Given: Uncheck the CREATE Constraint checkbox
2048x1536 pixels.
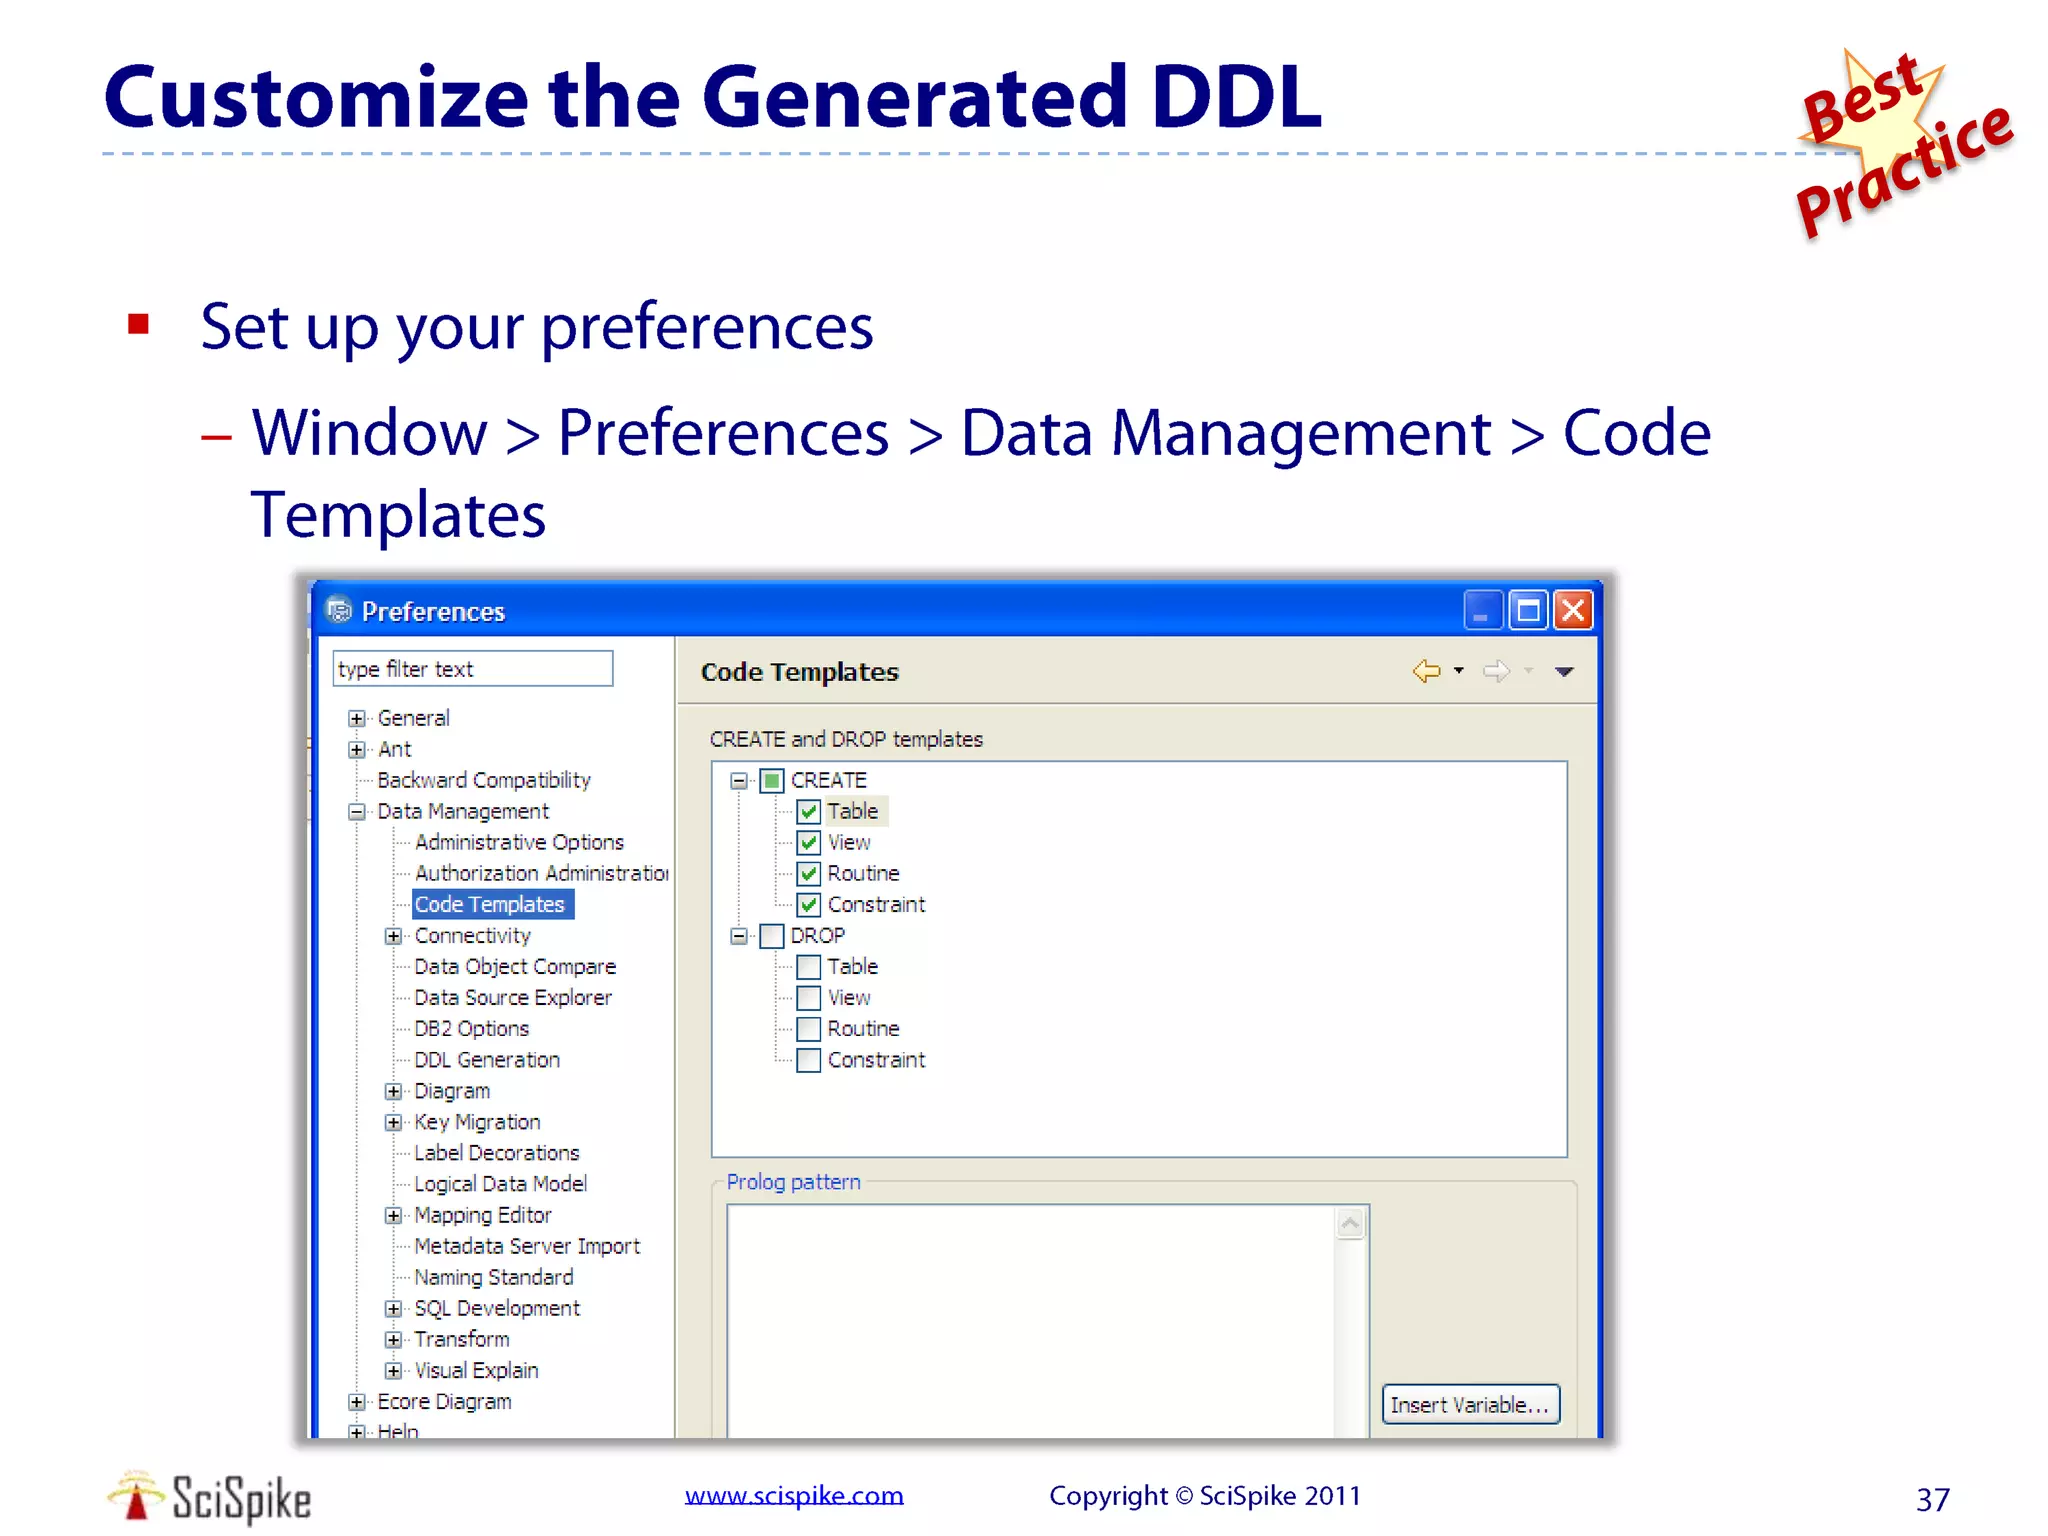Looking at the screenshot, I should (x=809, y=905).
